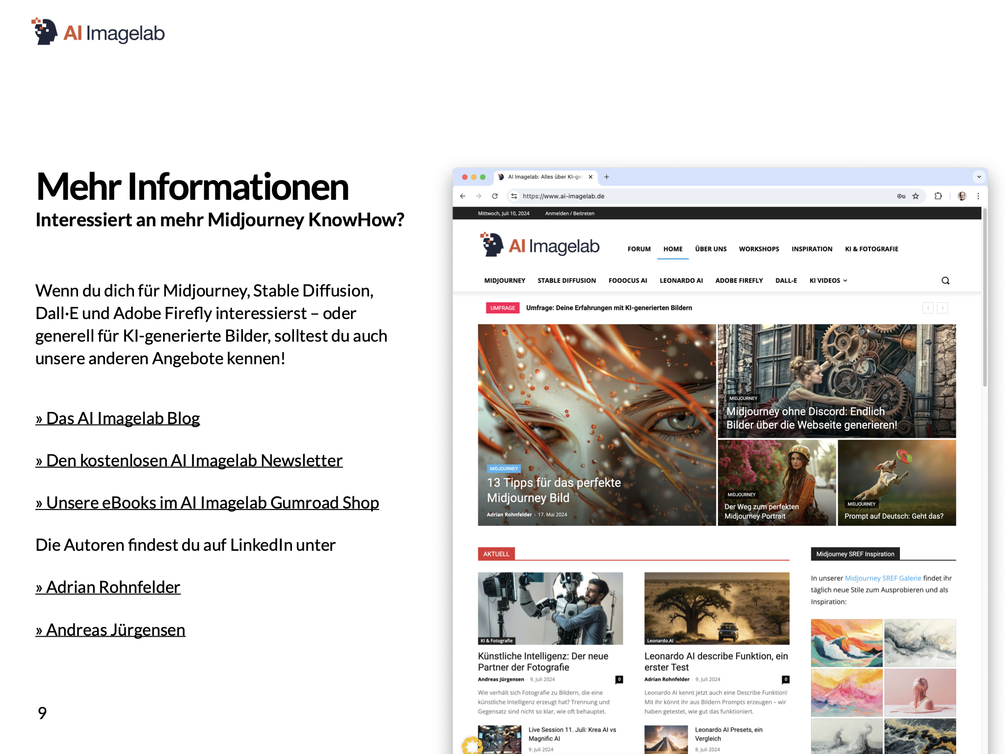This screenshot has width=1005, height=754.
Task: Click Anmelden / Beitreten in top bar
Action: [570, 214]
